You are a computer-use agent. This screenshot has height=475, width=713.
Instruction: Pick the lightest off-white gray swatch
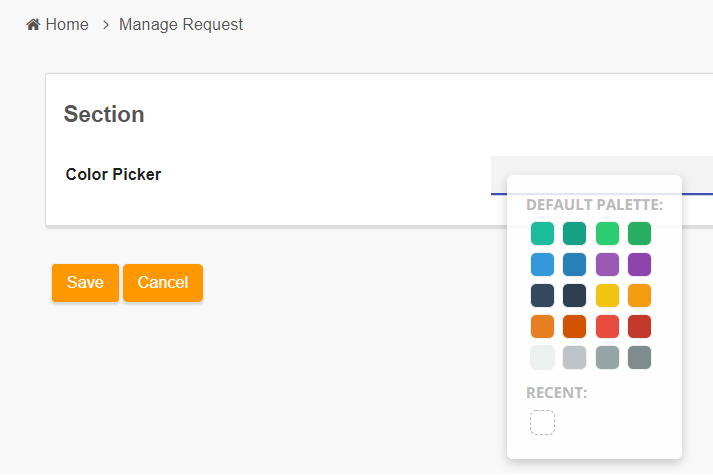coord(542,357)
